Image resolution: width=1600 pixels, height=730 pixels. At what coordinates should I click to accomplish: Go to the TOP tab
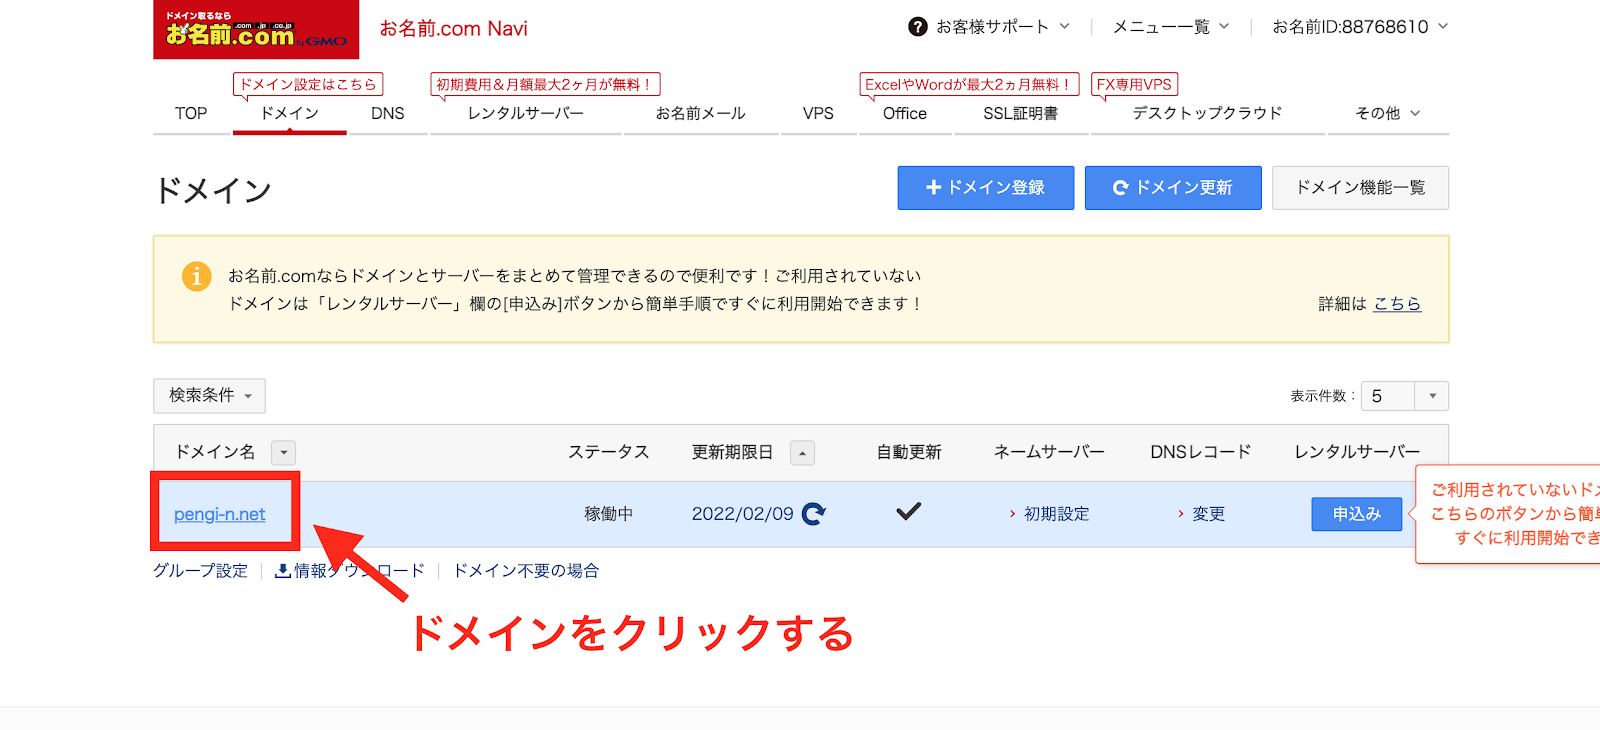(191, 114)
